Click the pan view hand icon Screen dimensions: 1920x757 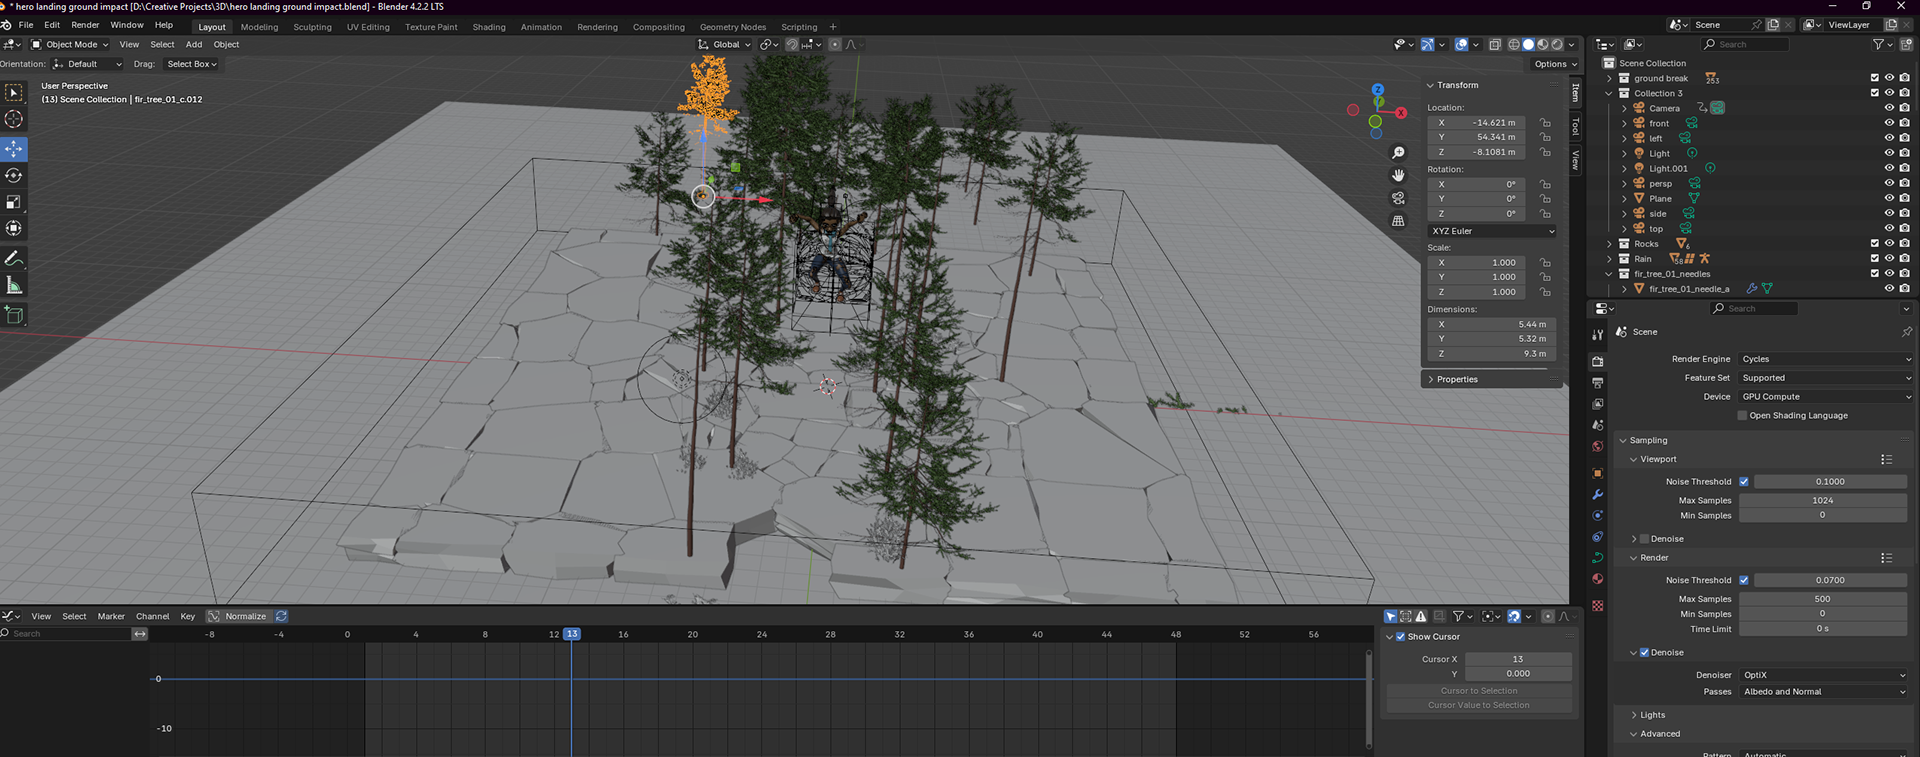[1398, 175]
